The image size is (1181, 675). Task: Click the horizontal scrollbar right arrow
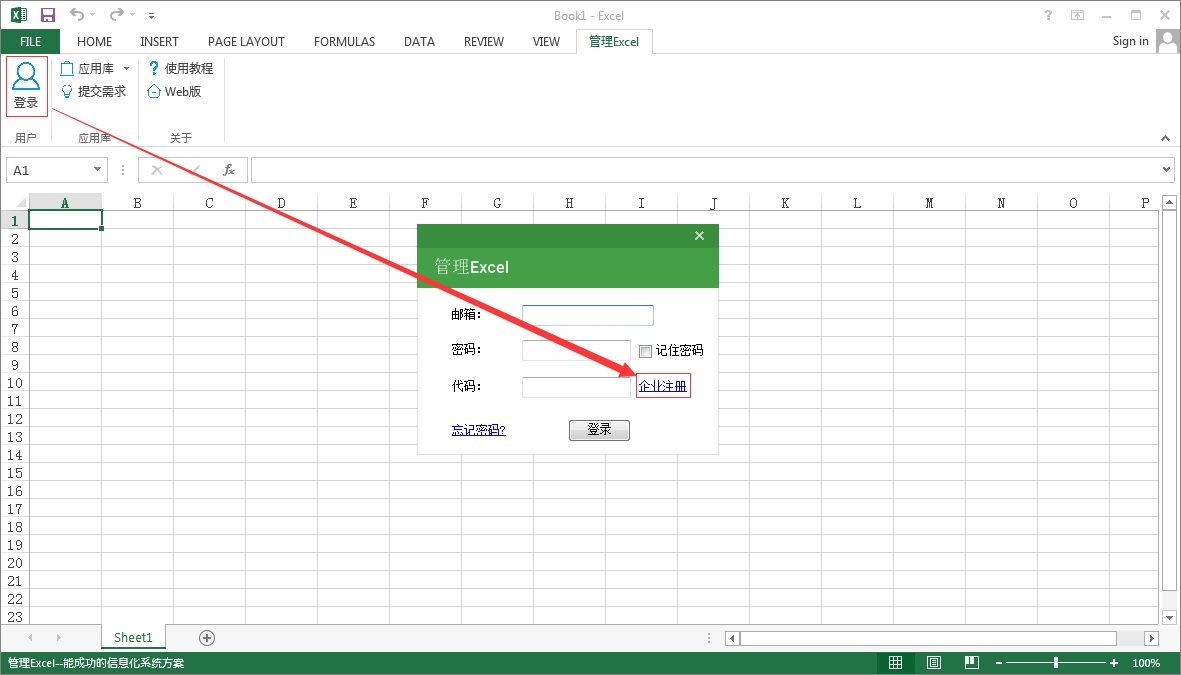pyautogui.click(x=1152, y=638)
